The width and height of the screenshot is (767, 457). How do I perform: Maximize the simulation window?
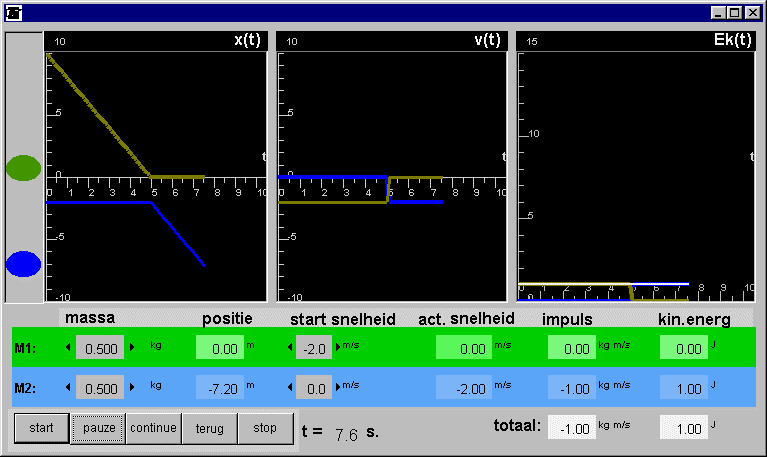[x=734, y=13]
